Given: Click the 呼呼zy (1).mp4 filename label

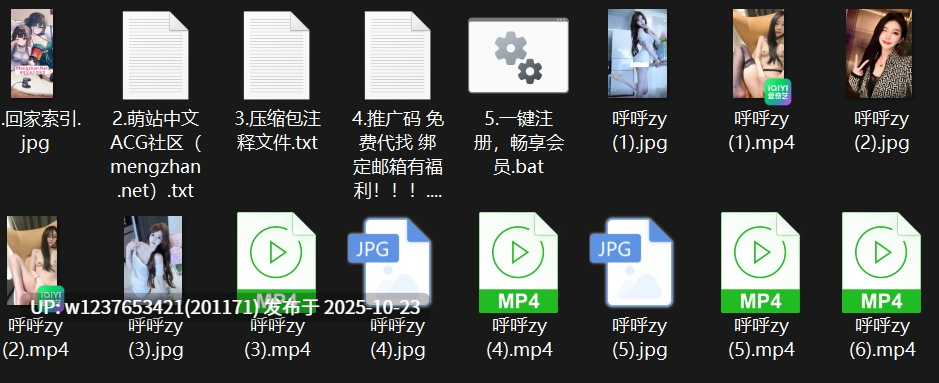Looking at the screenshot, I should (762, 130).
